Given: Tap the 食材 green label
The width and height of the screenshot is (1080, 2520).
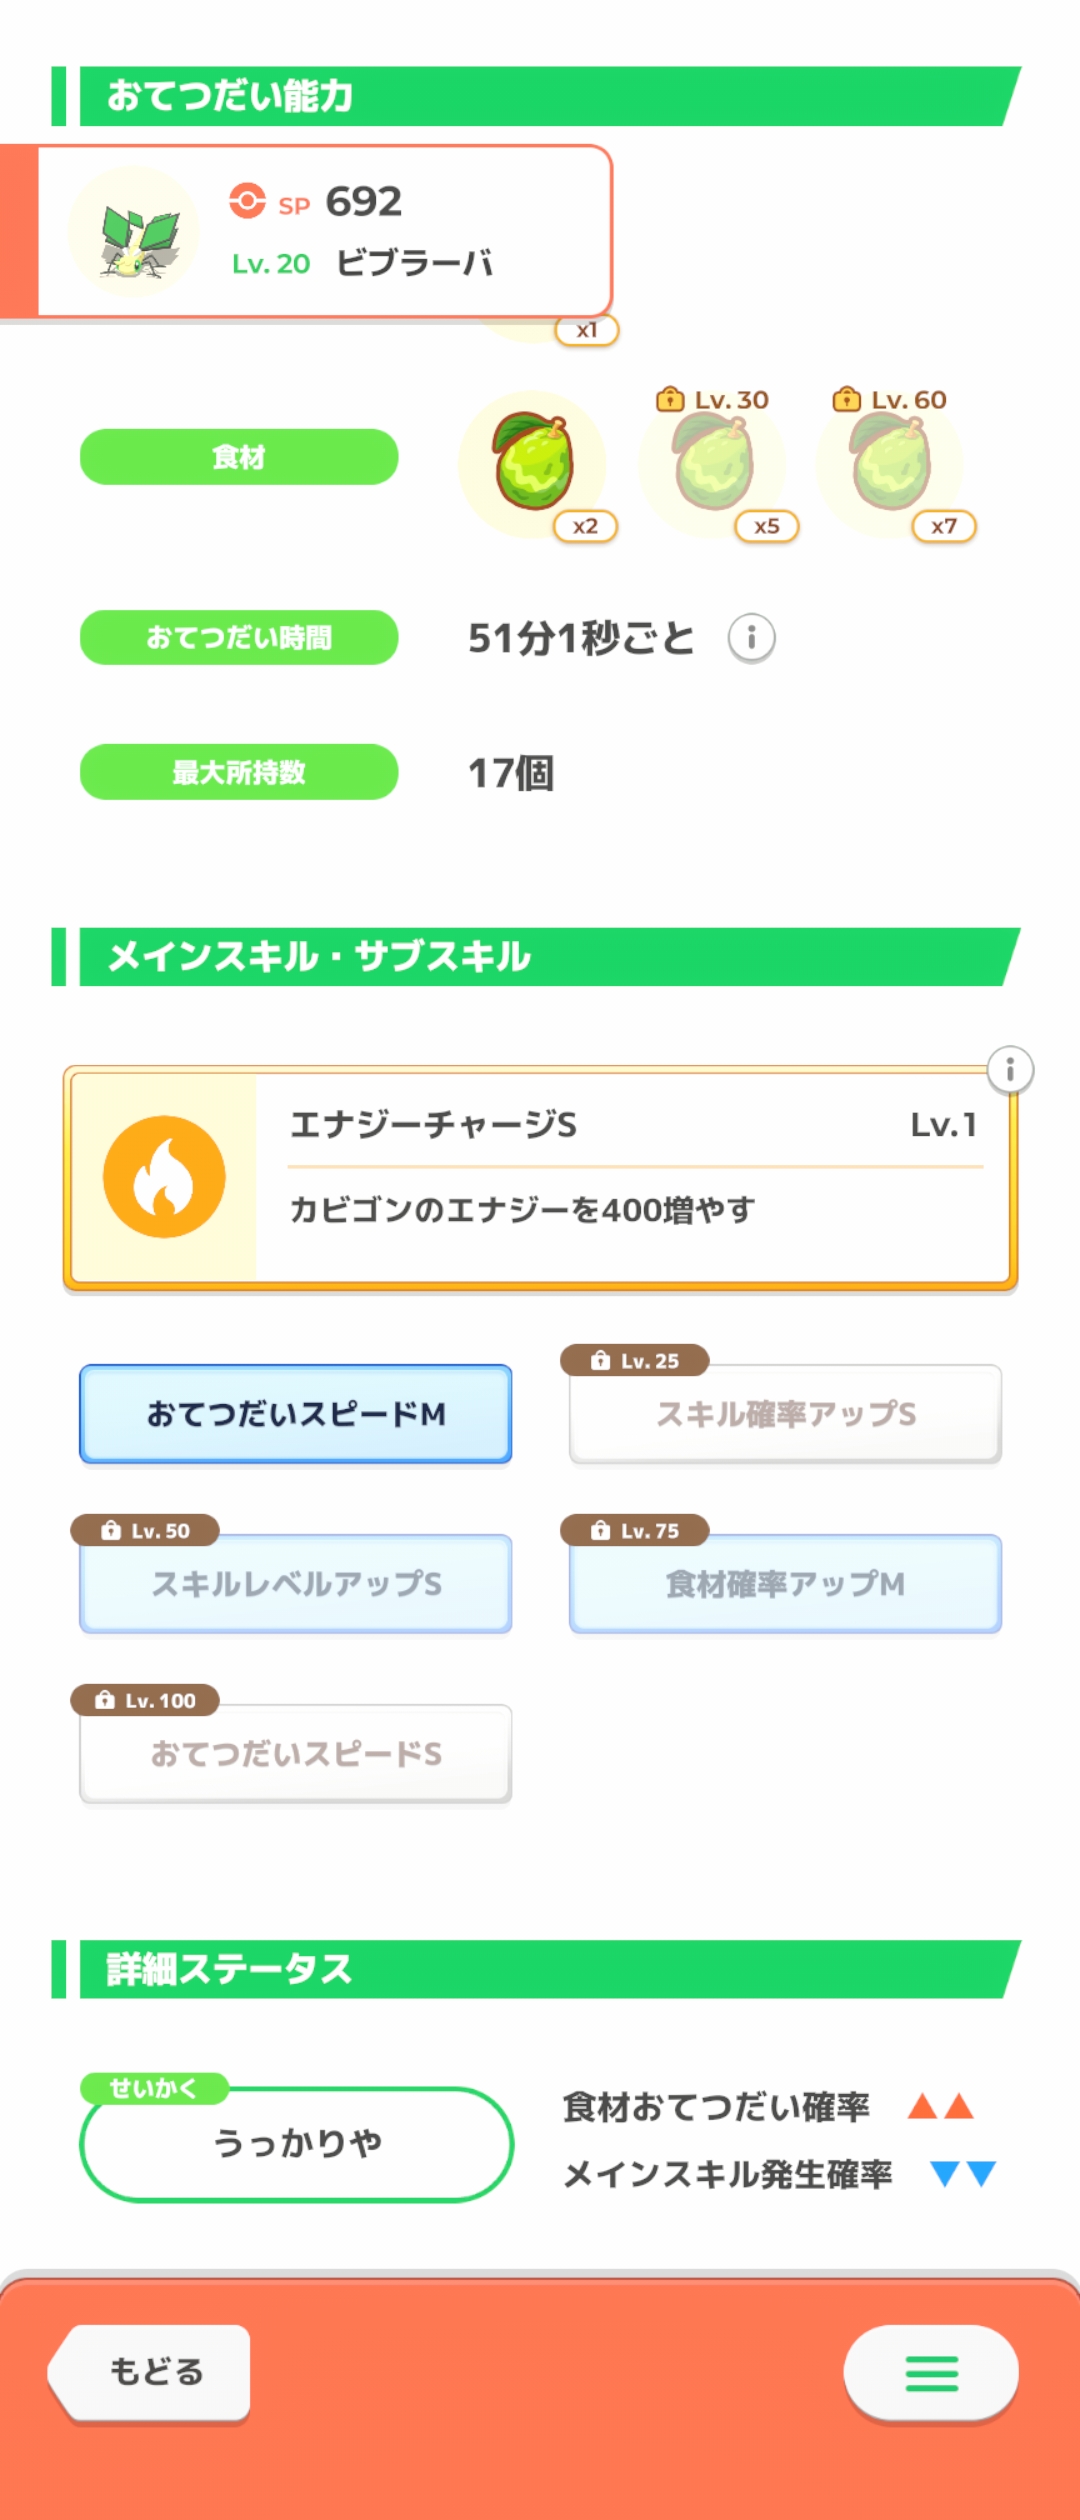Looking at the screenshot, I should coord(239,457).
